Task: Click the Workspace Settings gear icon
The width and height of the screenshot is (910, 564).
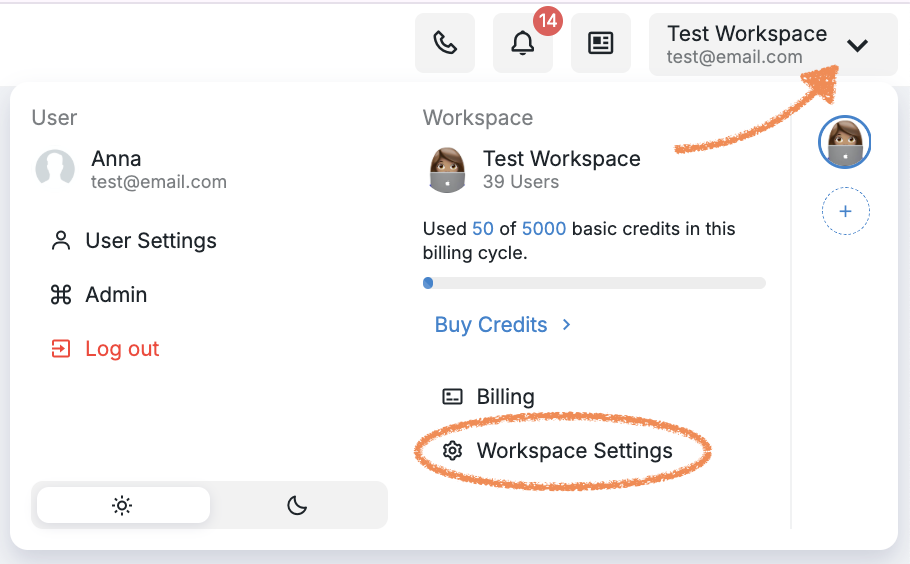Action: pyautogui.click(x=452, y=451)
